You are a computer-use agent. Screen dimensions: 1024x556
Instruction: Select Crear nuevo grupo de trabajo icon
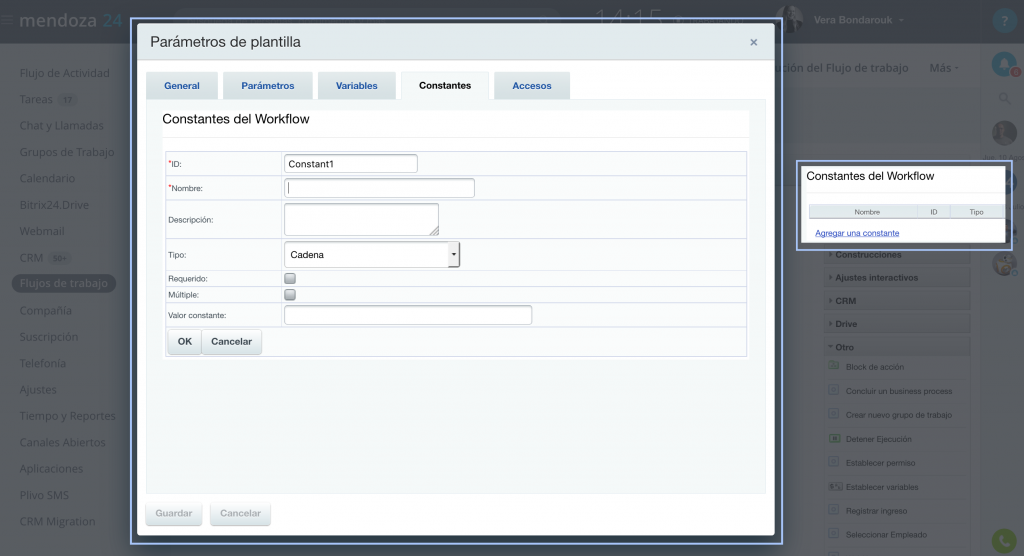click(x=834, y=414)
